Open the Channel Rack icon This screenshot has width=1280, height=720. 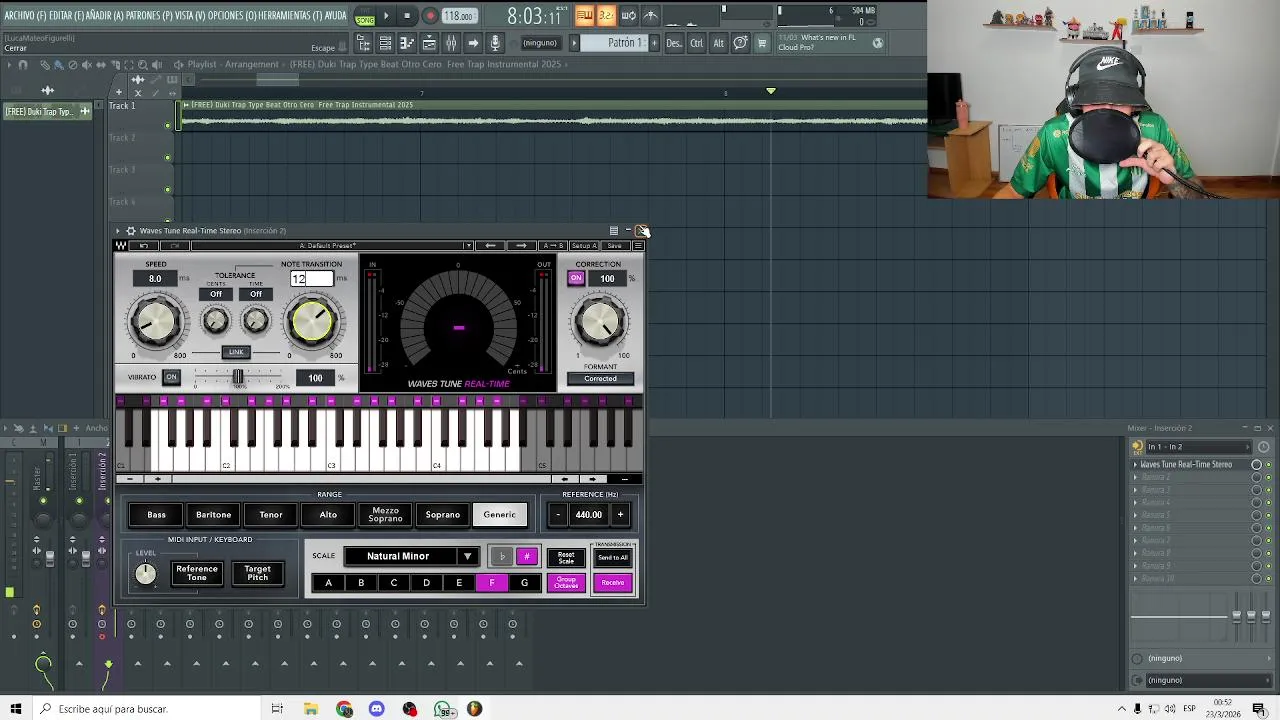click(x=385, y=43)
